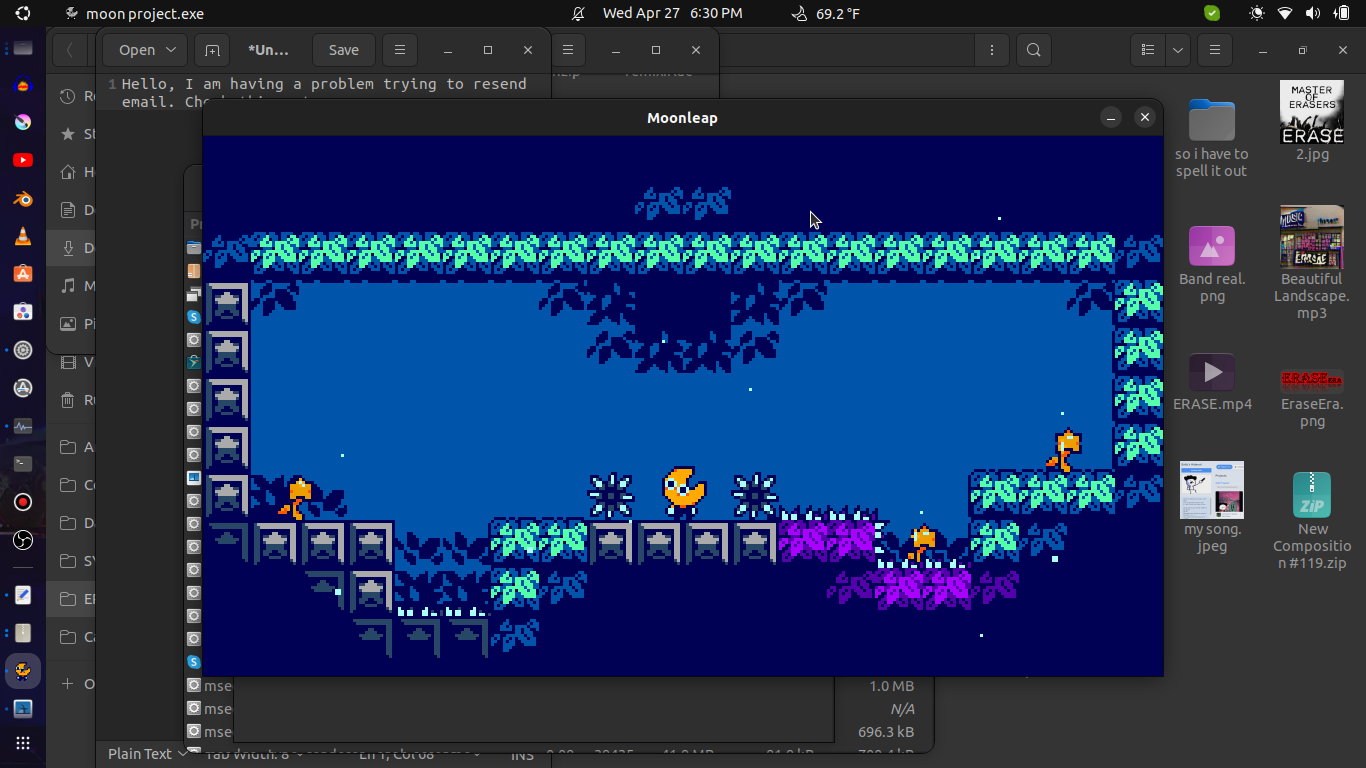Open Terminal from the dock
1366x768 pixels.
point(23,464)
